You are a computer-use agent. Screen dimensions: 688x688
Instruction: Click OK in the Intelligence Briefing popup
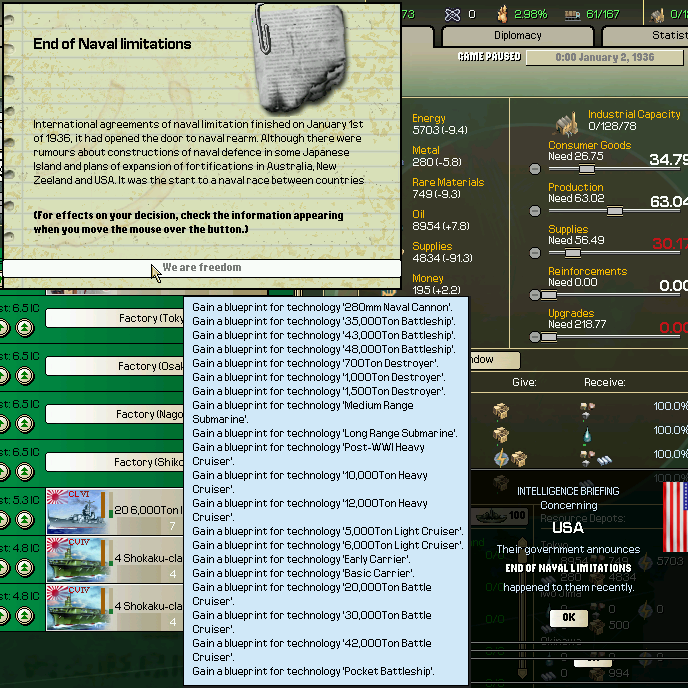coord(569,617)
